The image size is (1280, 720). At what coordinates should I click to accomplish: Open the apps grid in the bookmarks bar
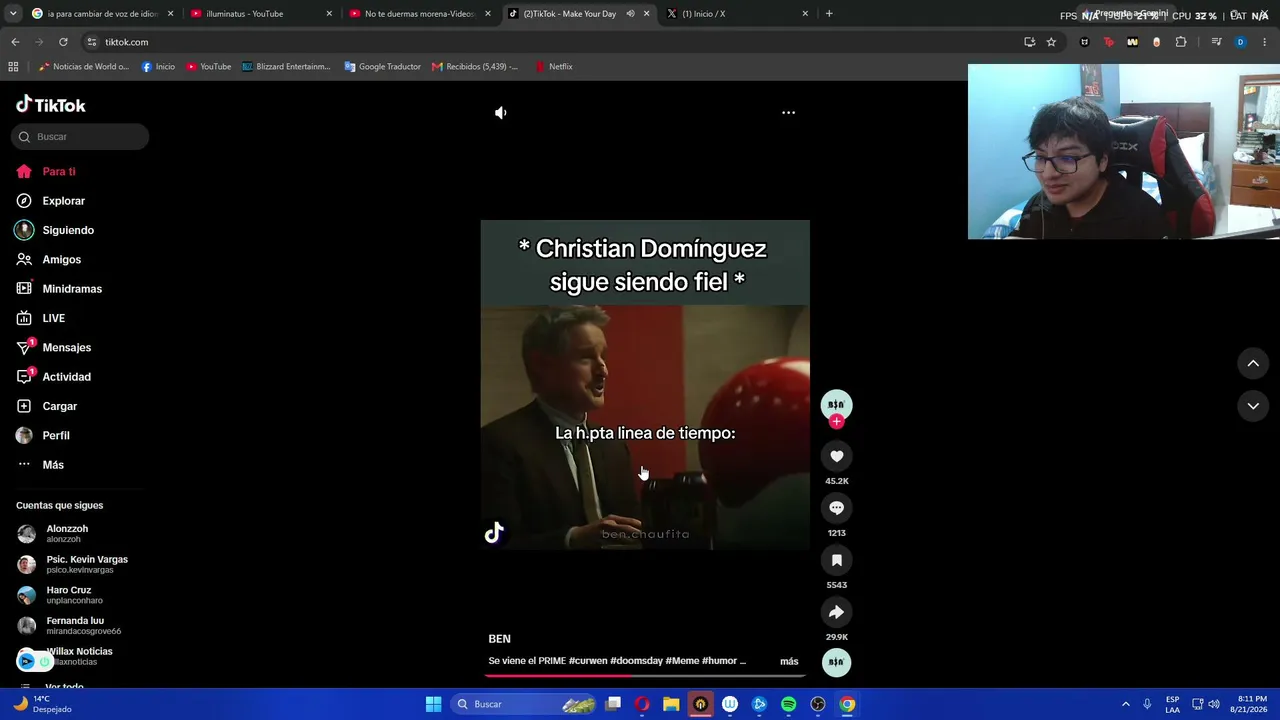point(13,67)
